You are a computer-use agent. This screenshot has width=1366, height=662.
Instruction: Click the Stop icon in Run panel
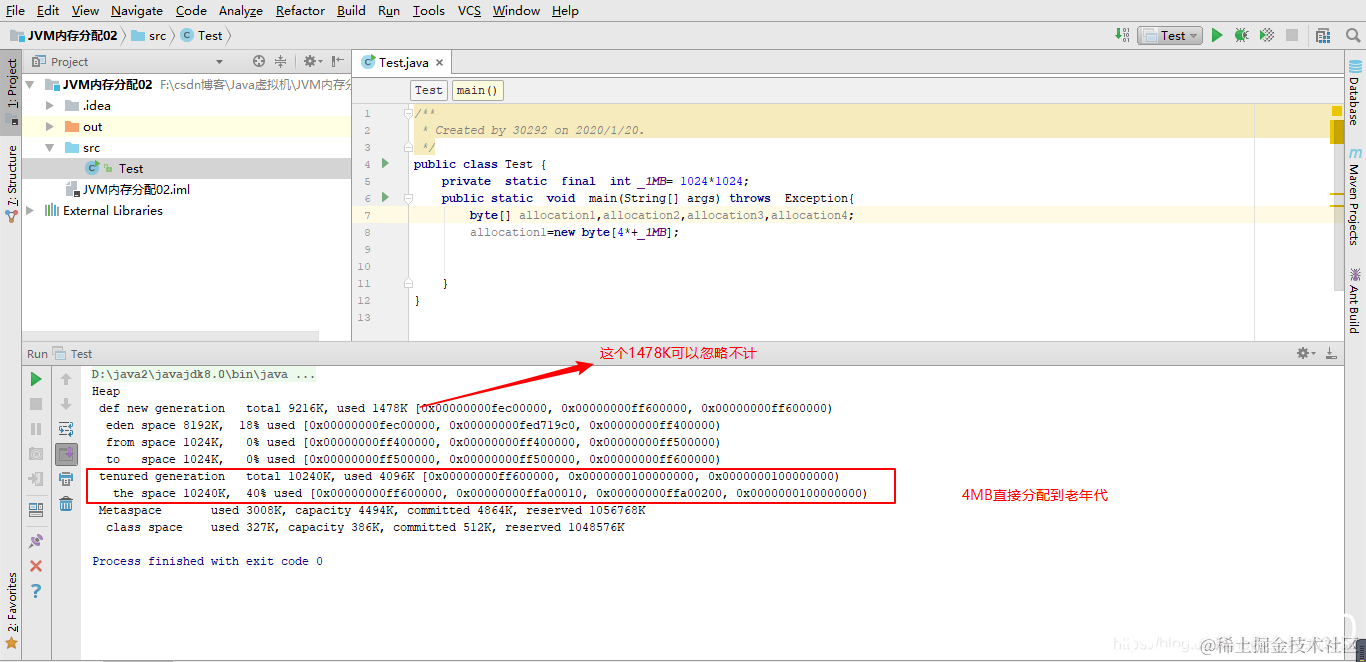pyautogui.click(x=36, y=404)
